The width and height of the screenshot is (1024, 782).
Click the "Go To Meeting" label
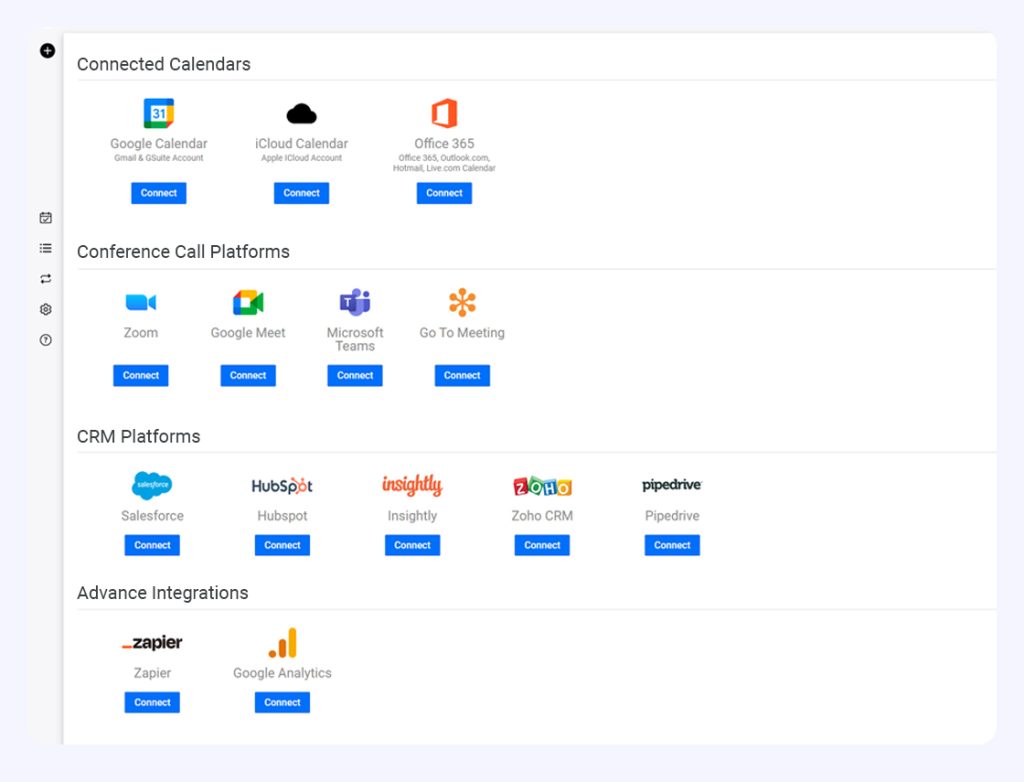pos(462,333)
